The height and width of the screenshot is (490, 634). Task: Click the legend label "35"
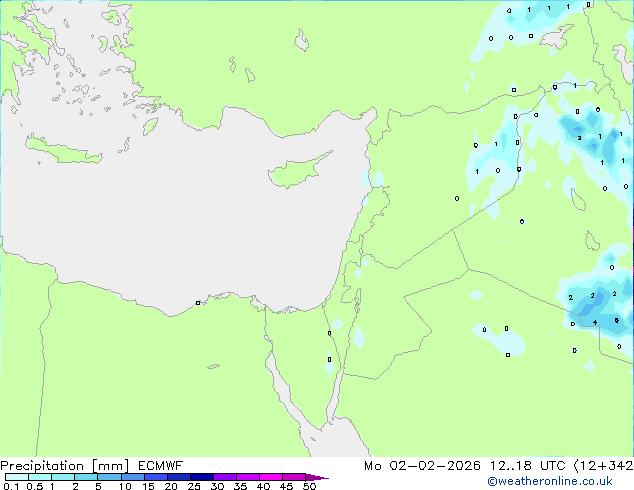(x=240, y=486)
